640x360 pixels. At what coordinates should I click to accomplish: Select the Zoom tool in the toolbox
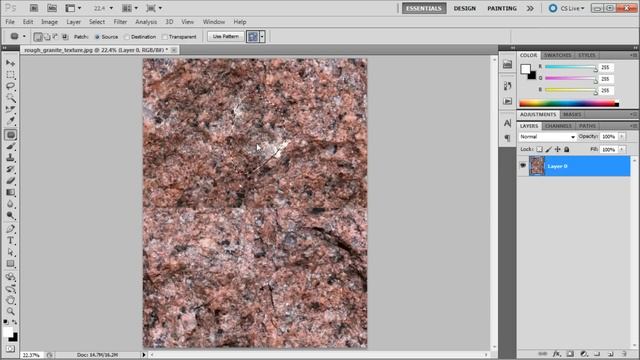(x=11, y=312)
